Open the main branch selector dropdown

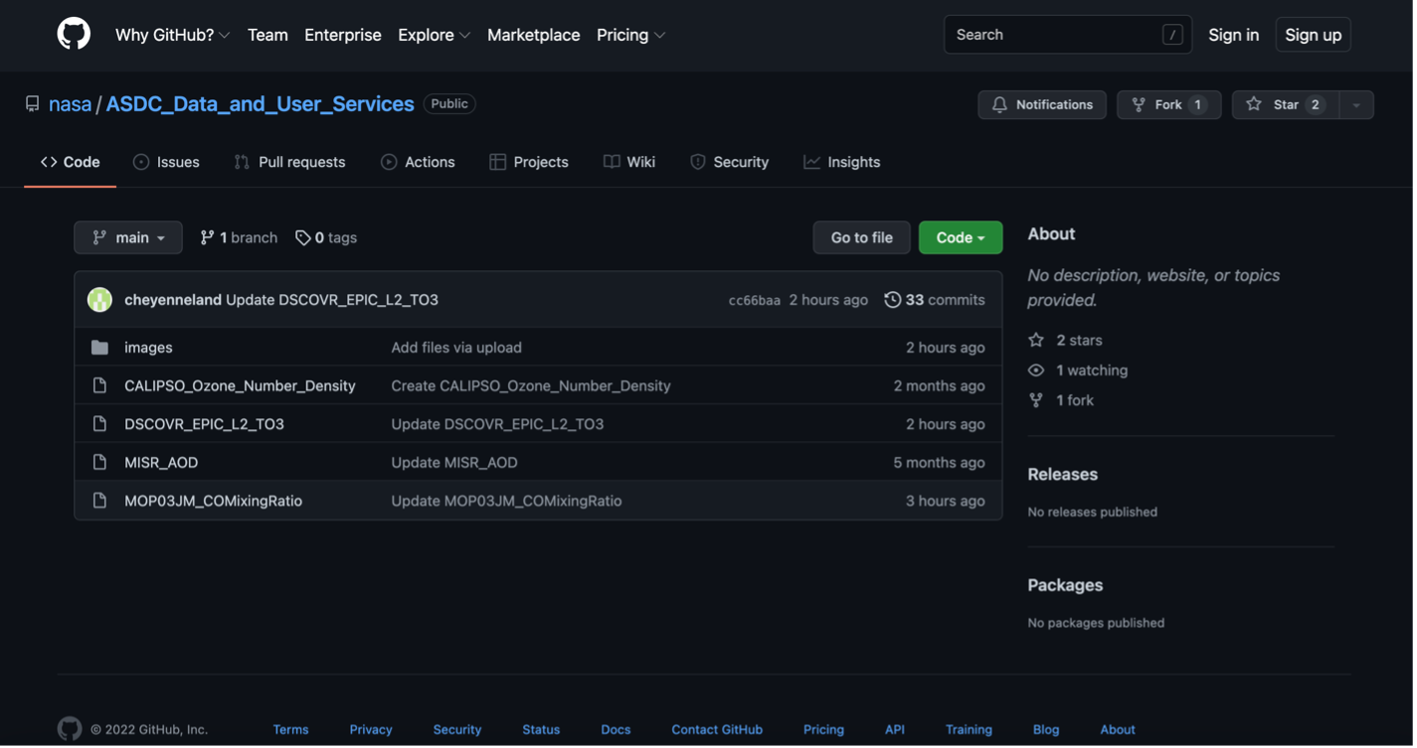coord(128,237)
